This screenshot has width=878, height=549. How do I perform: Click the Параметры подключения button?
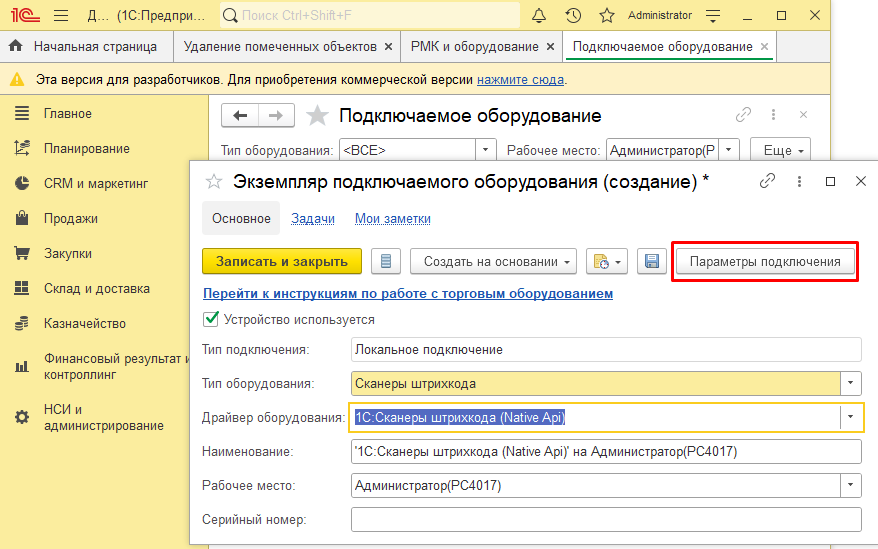click(766, 262)
